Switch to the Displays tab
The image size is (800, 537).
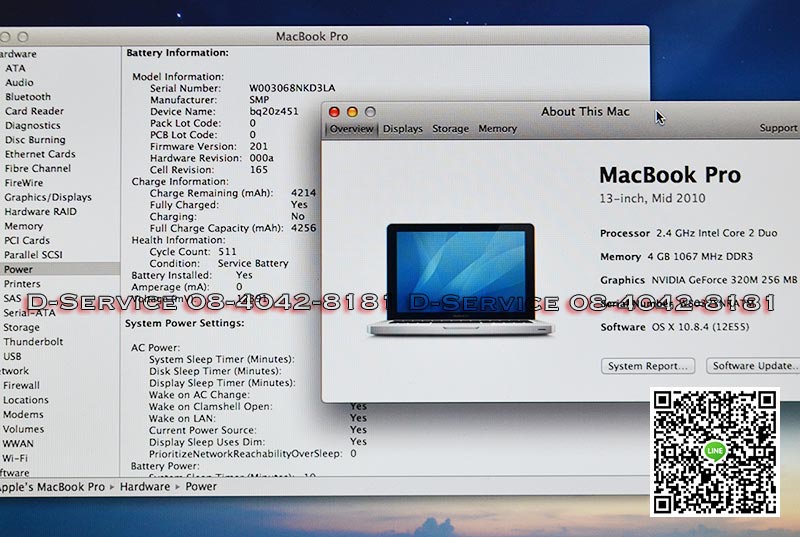(403, 129)
